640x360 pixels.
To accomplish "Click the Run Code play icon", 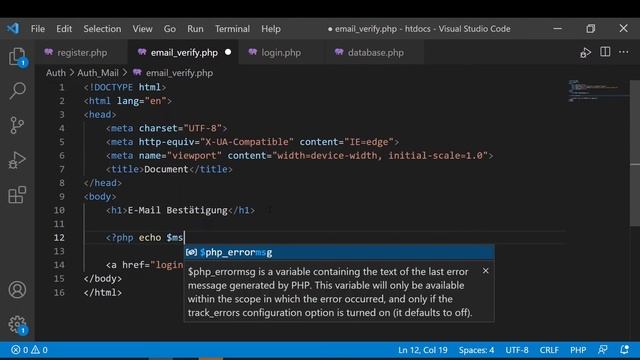I will [x=585, y=53].
